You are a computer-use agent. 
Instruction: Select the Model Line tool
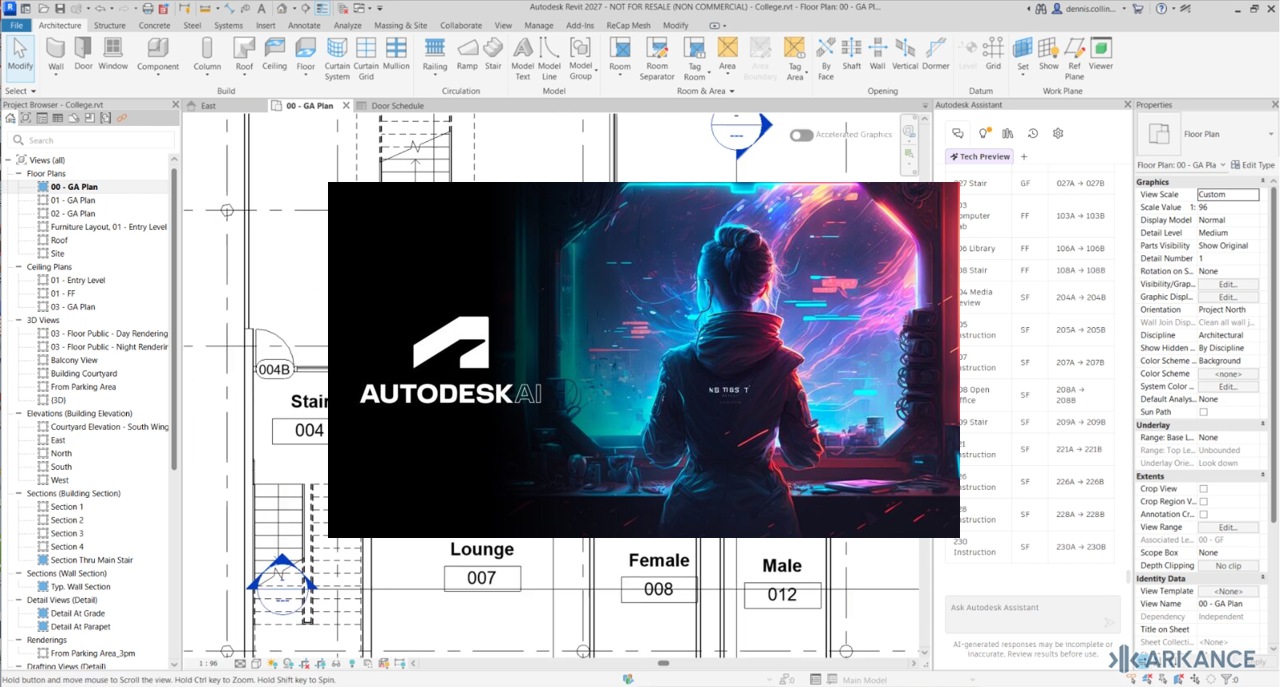coord(549,58)
